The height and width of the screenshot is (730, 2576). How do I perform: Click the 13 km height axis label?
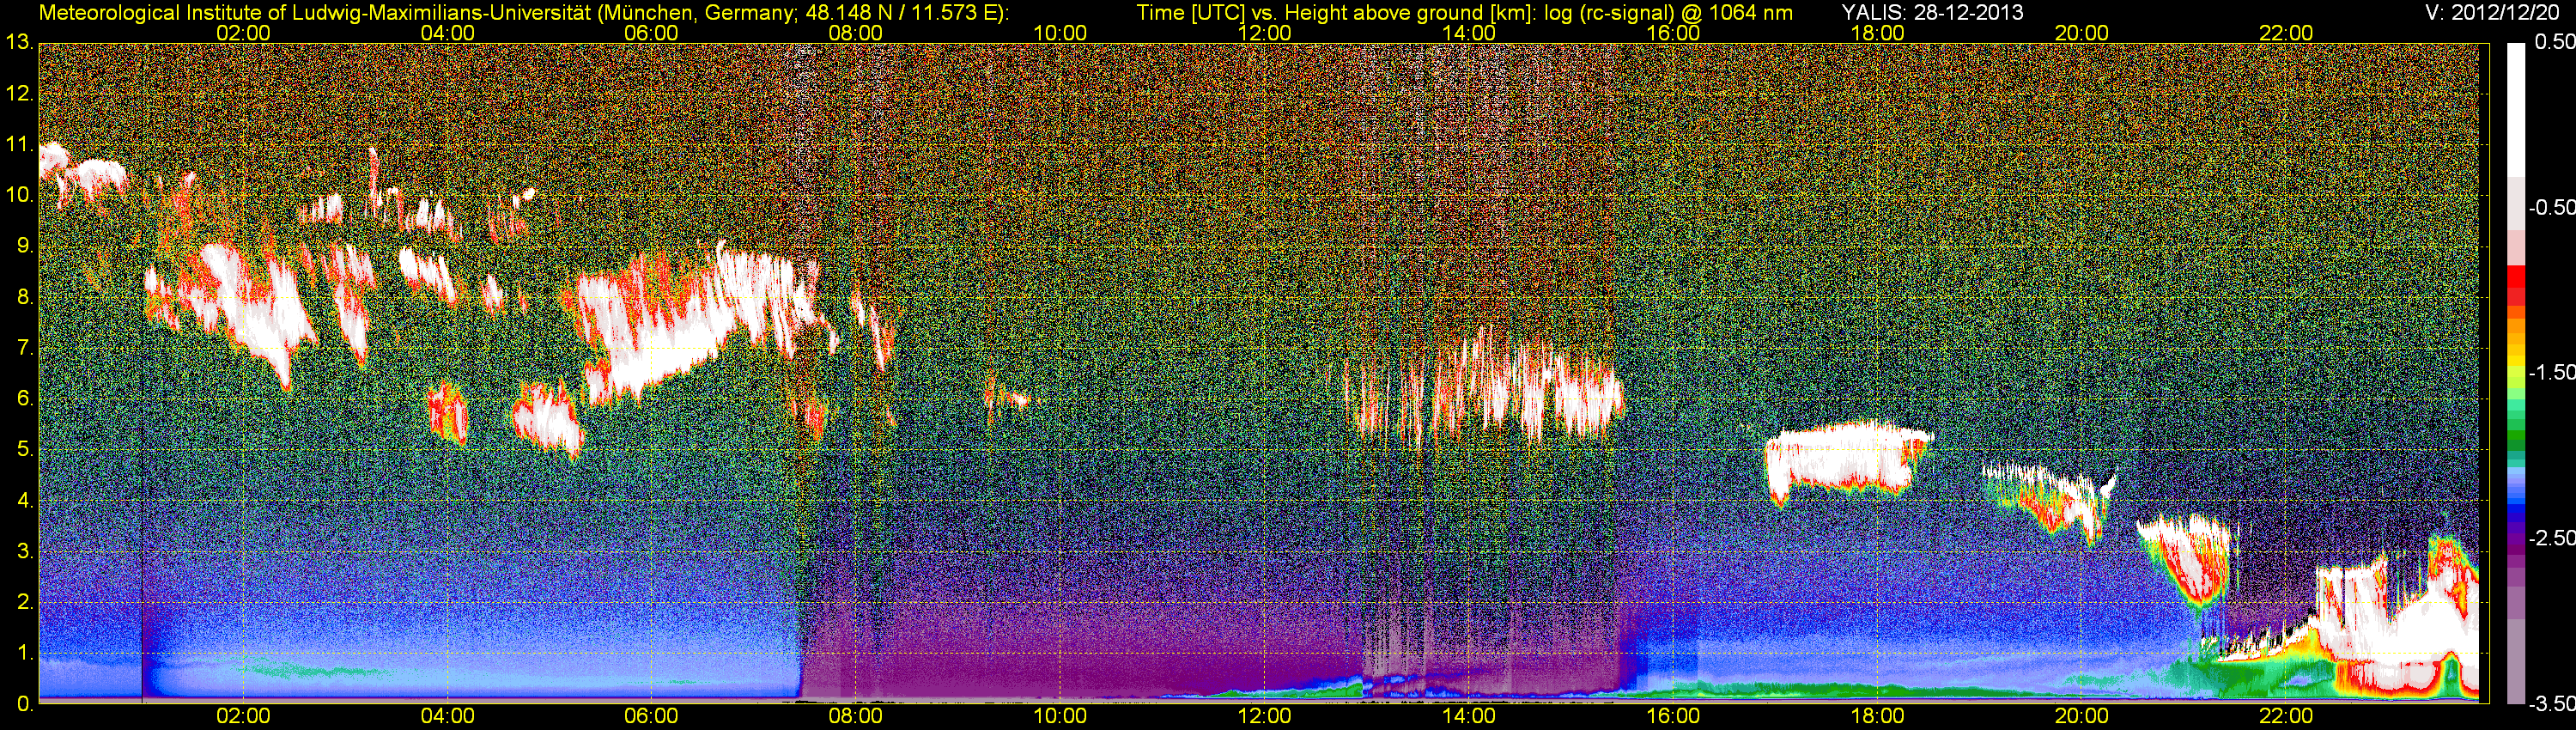19,43
